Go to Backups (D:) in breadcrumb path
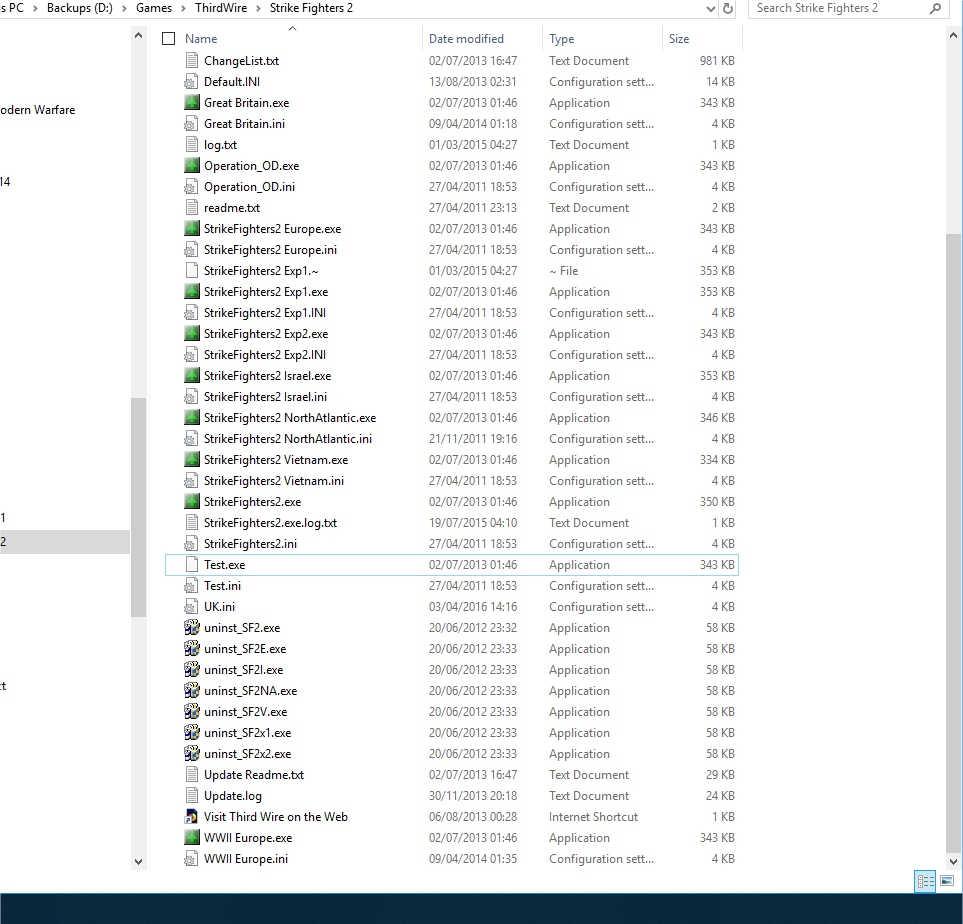Image resolution: width=963 pixels, height=924 pixels. [x=80, y=9]
